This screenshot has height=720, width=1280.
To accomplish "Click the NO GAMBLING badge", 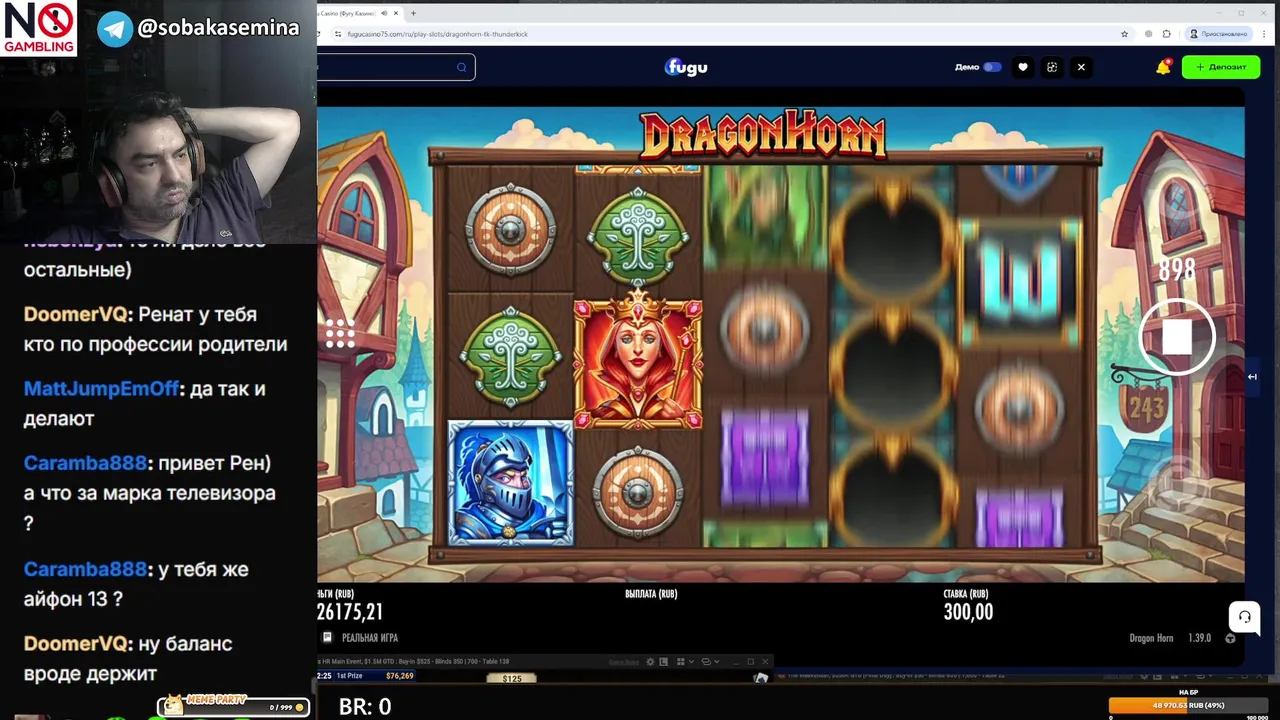I will pyautogui.click(x=39, y=28).
